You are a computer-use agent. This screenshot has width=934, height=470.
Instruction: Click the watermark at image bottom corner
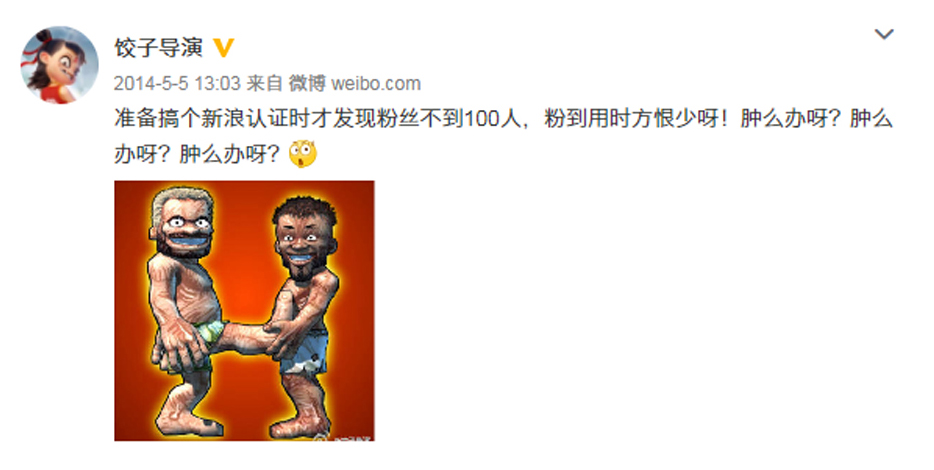coord(344,438)
